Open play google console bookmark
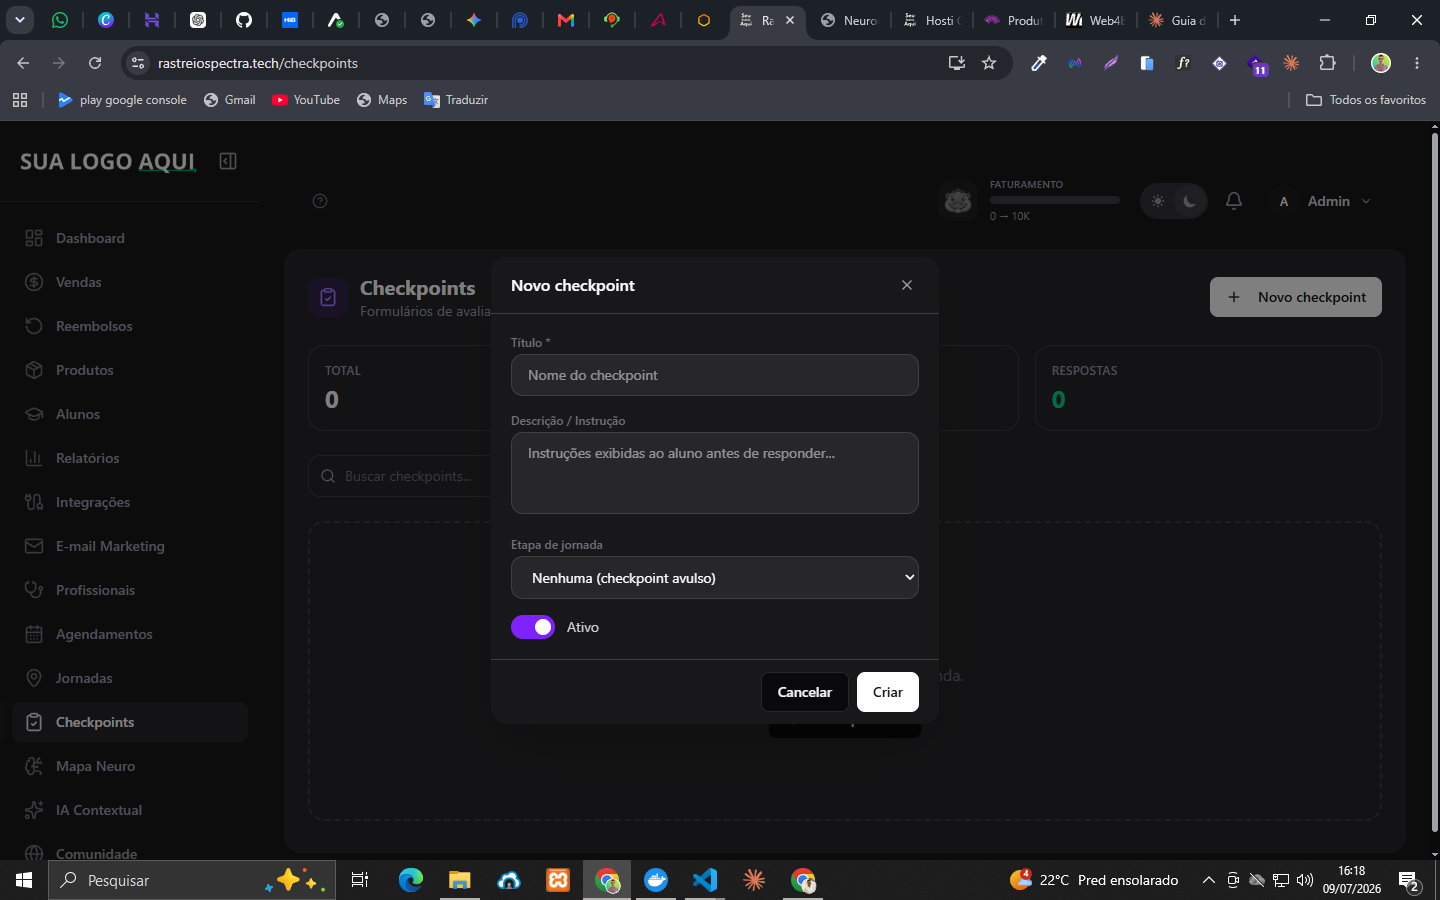The image size is (1440, 900). point(122,100)
